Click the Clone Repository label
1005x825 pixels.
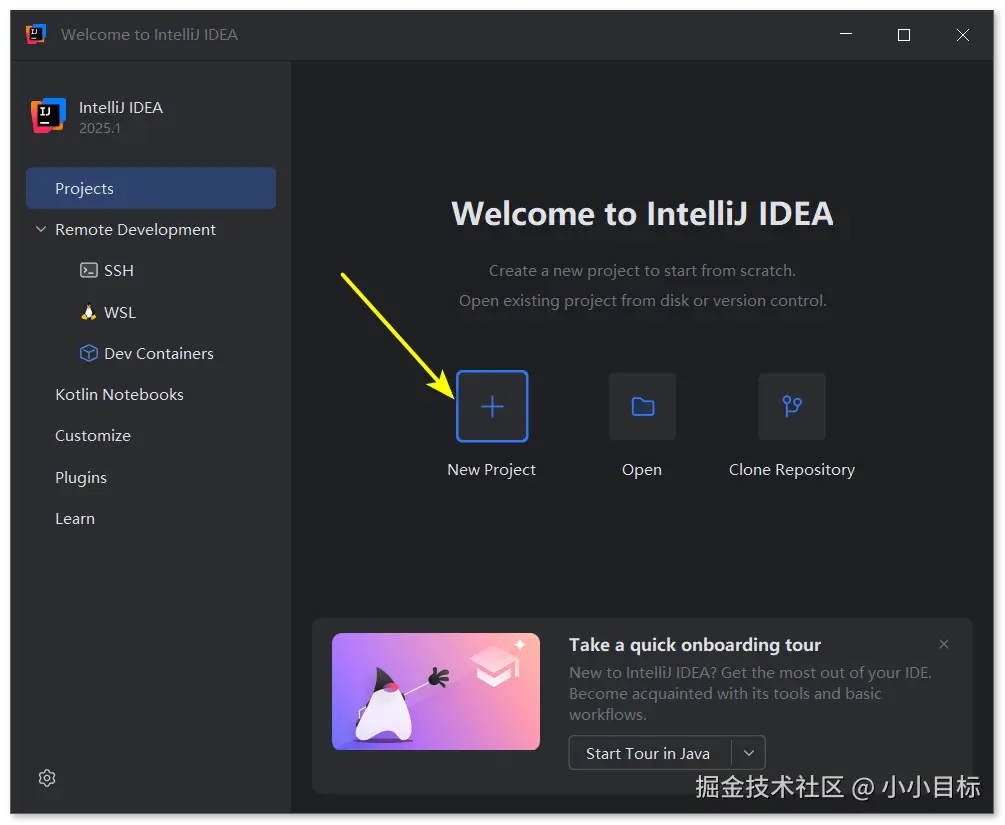tap(792, 470)
